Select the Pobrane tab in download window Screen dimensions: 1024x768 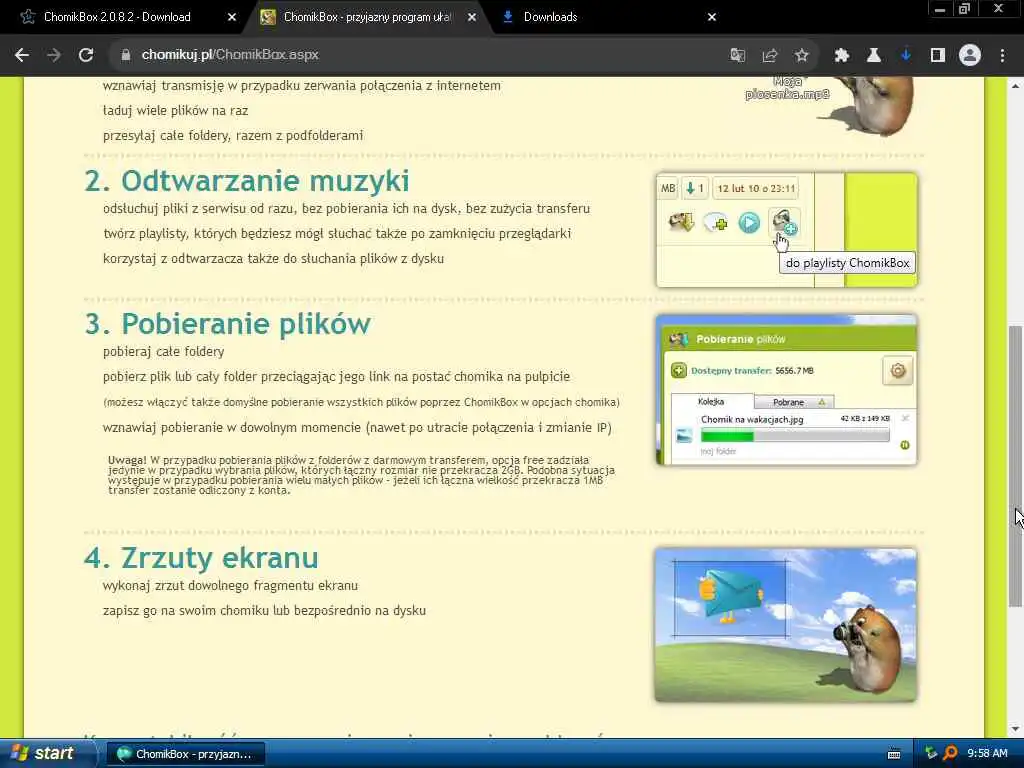tap(794, 402)
